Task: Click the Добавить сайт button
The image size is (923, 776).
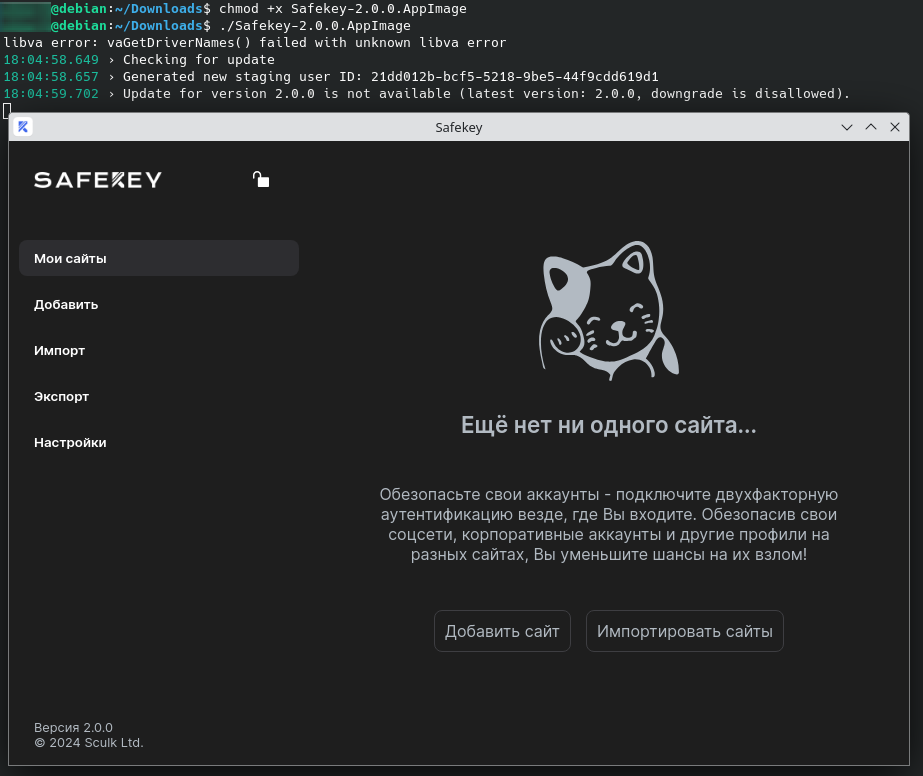Action: pos(502,631)
